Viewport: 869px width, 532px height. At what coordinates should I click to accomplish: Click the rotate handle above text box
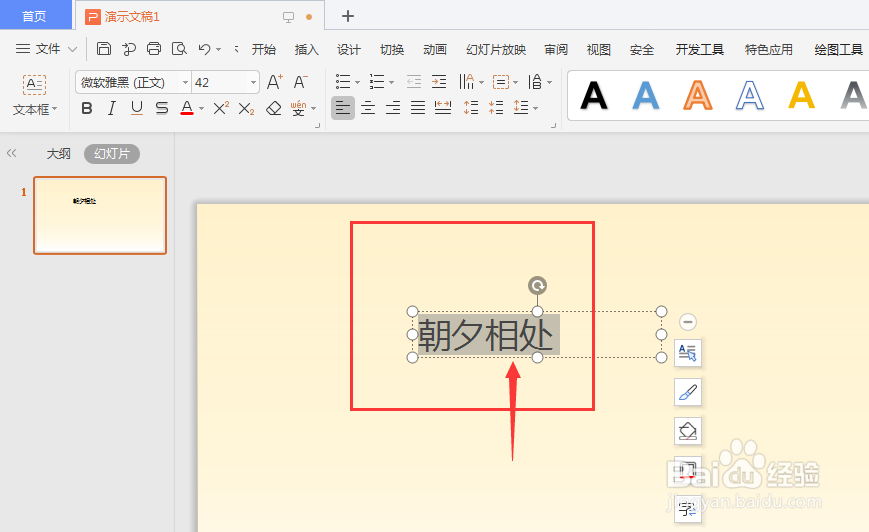[537, 285]
